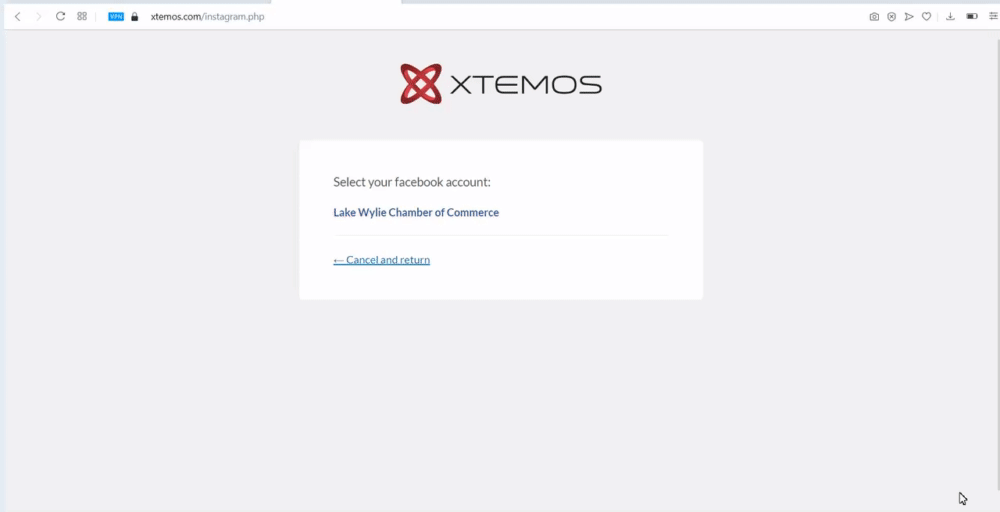View site security via padlock icon
The image size is (1000, 512).
click(135, 17)
